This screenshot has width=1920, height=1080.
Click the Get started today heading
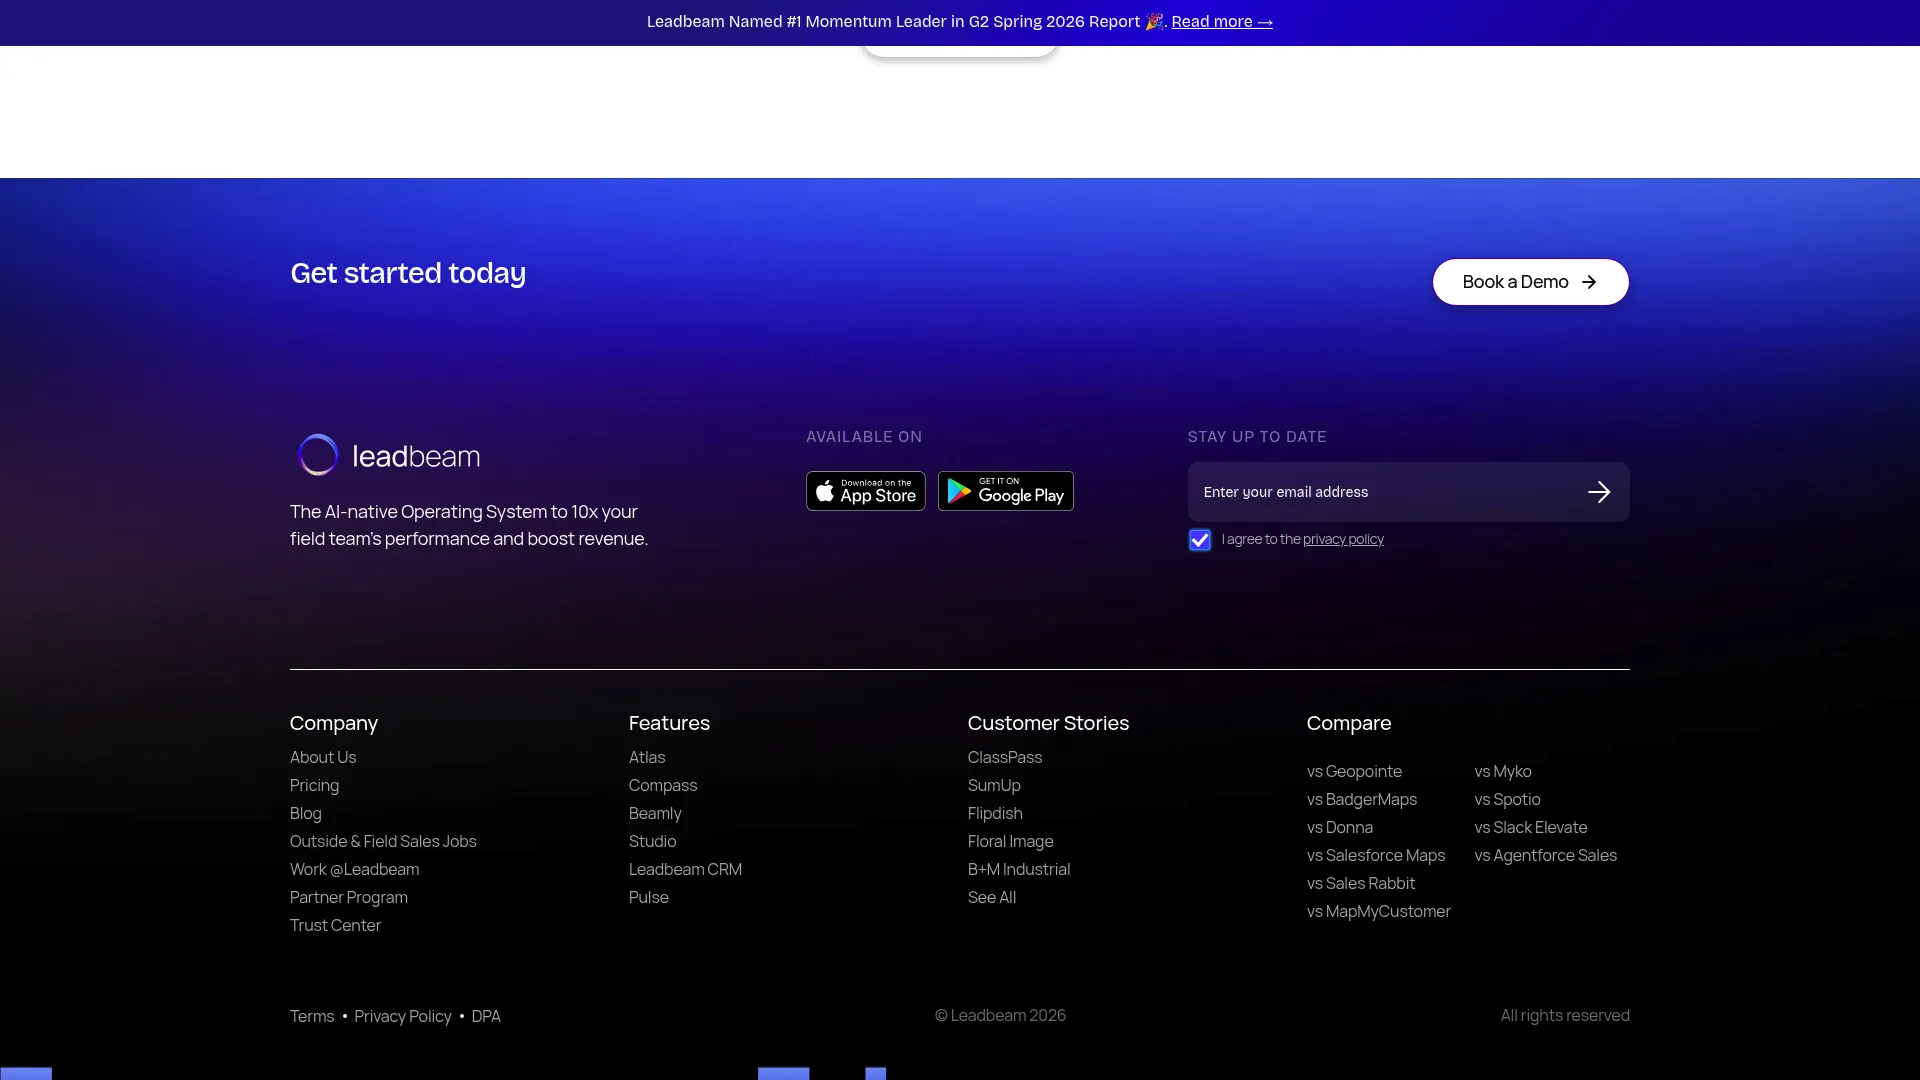(x=408, y=273)
